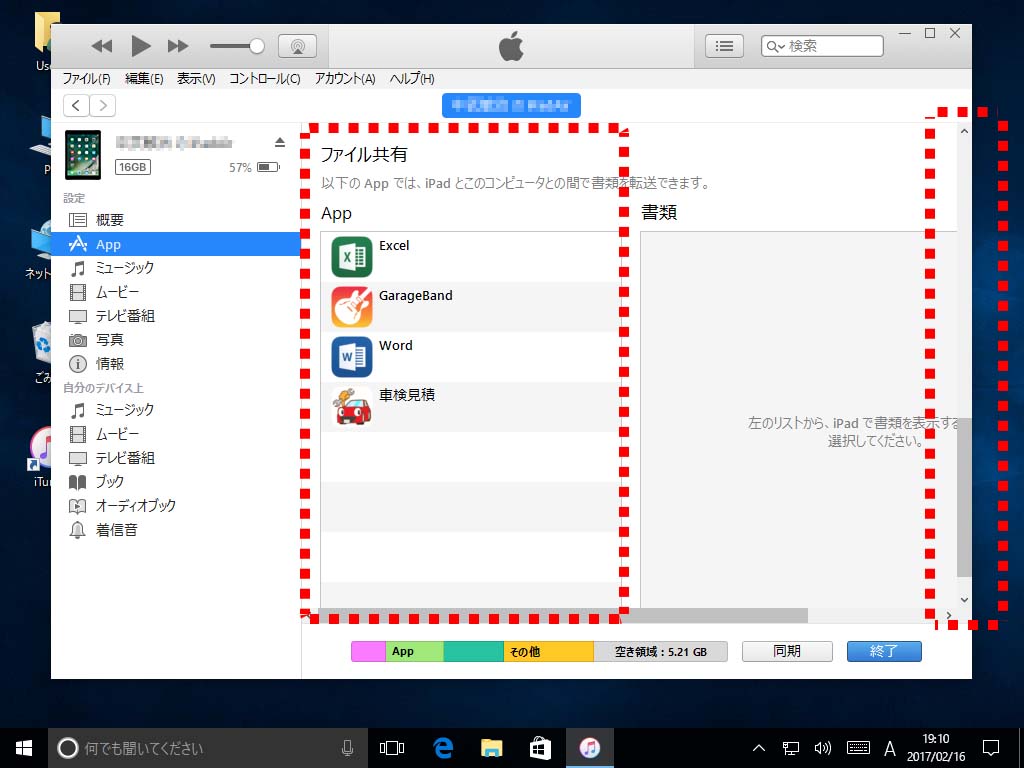
Task: Open the アカウント(A) menu
Action: 344,79
